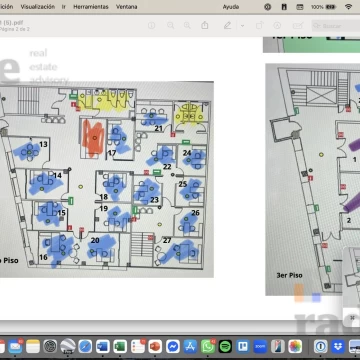Click the zoom out magnifier icon
Viewport: 360px width, 360px height.
click(x=171, y=25)
